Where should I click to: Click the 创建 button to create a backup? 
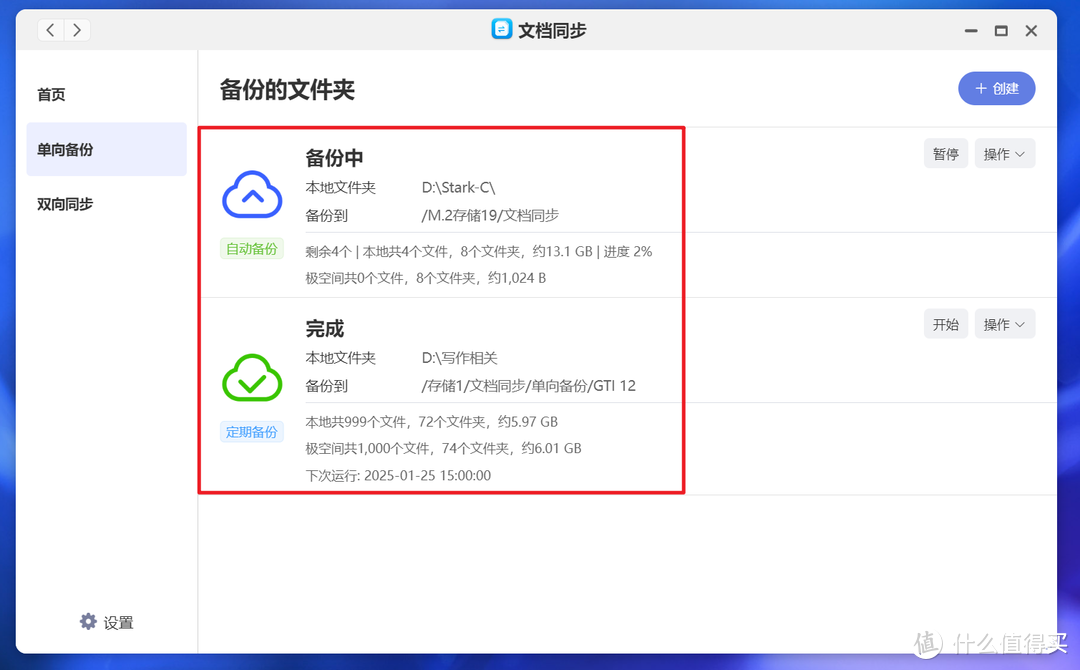tap(997, 88)
